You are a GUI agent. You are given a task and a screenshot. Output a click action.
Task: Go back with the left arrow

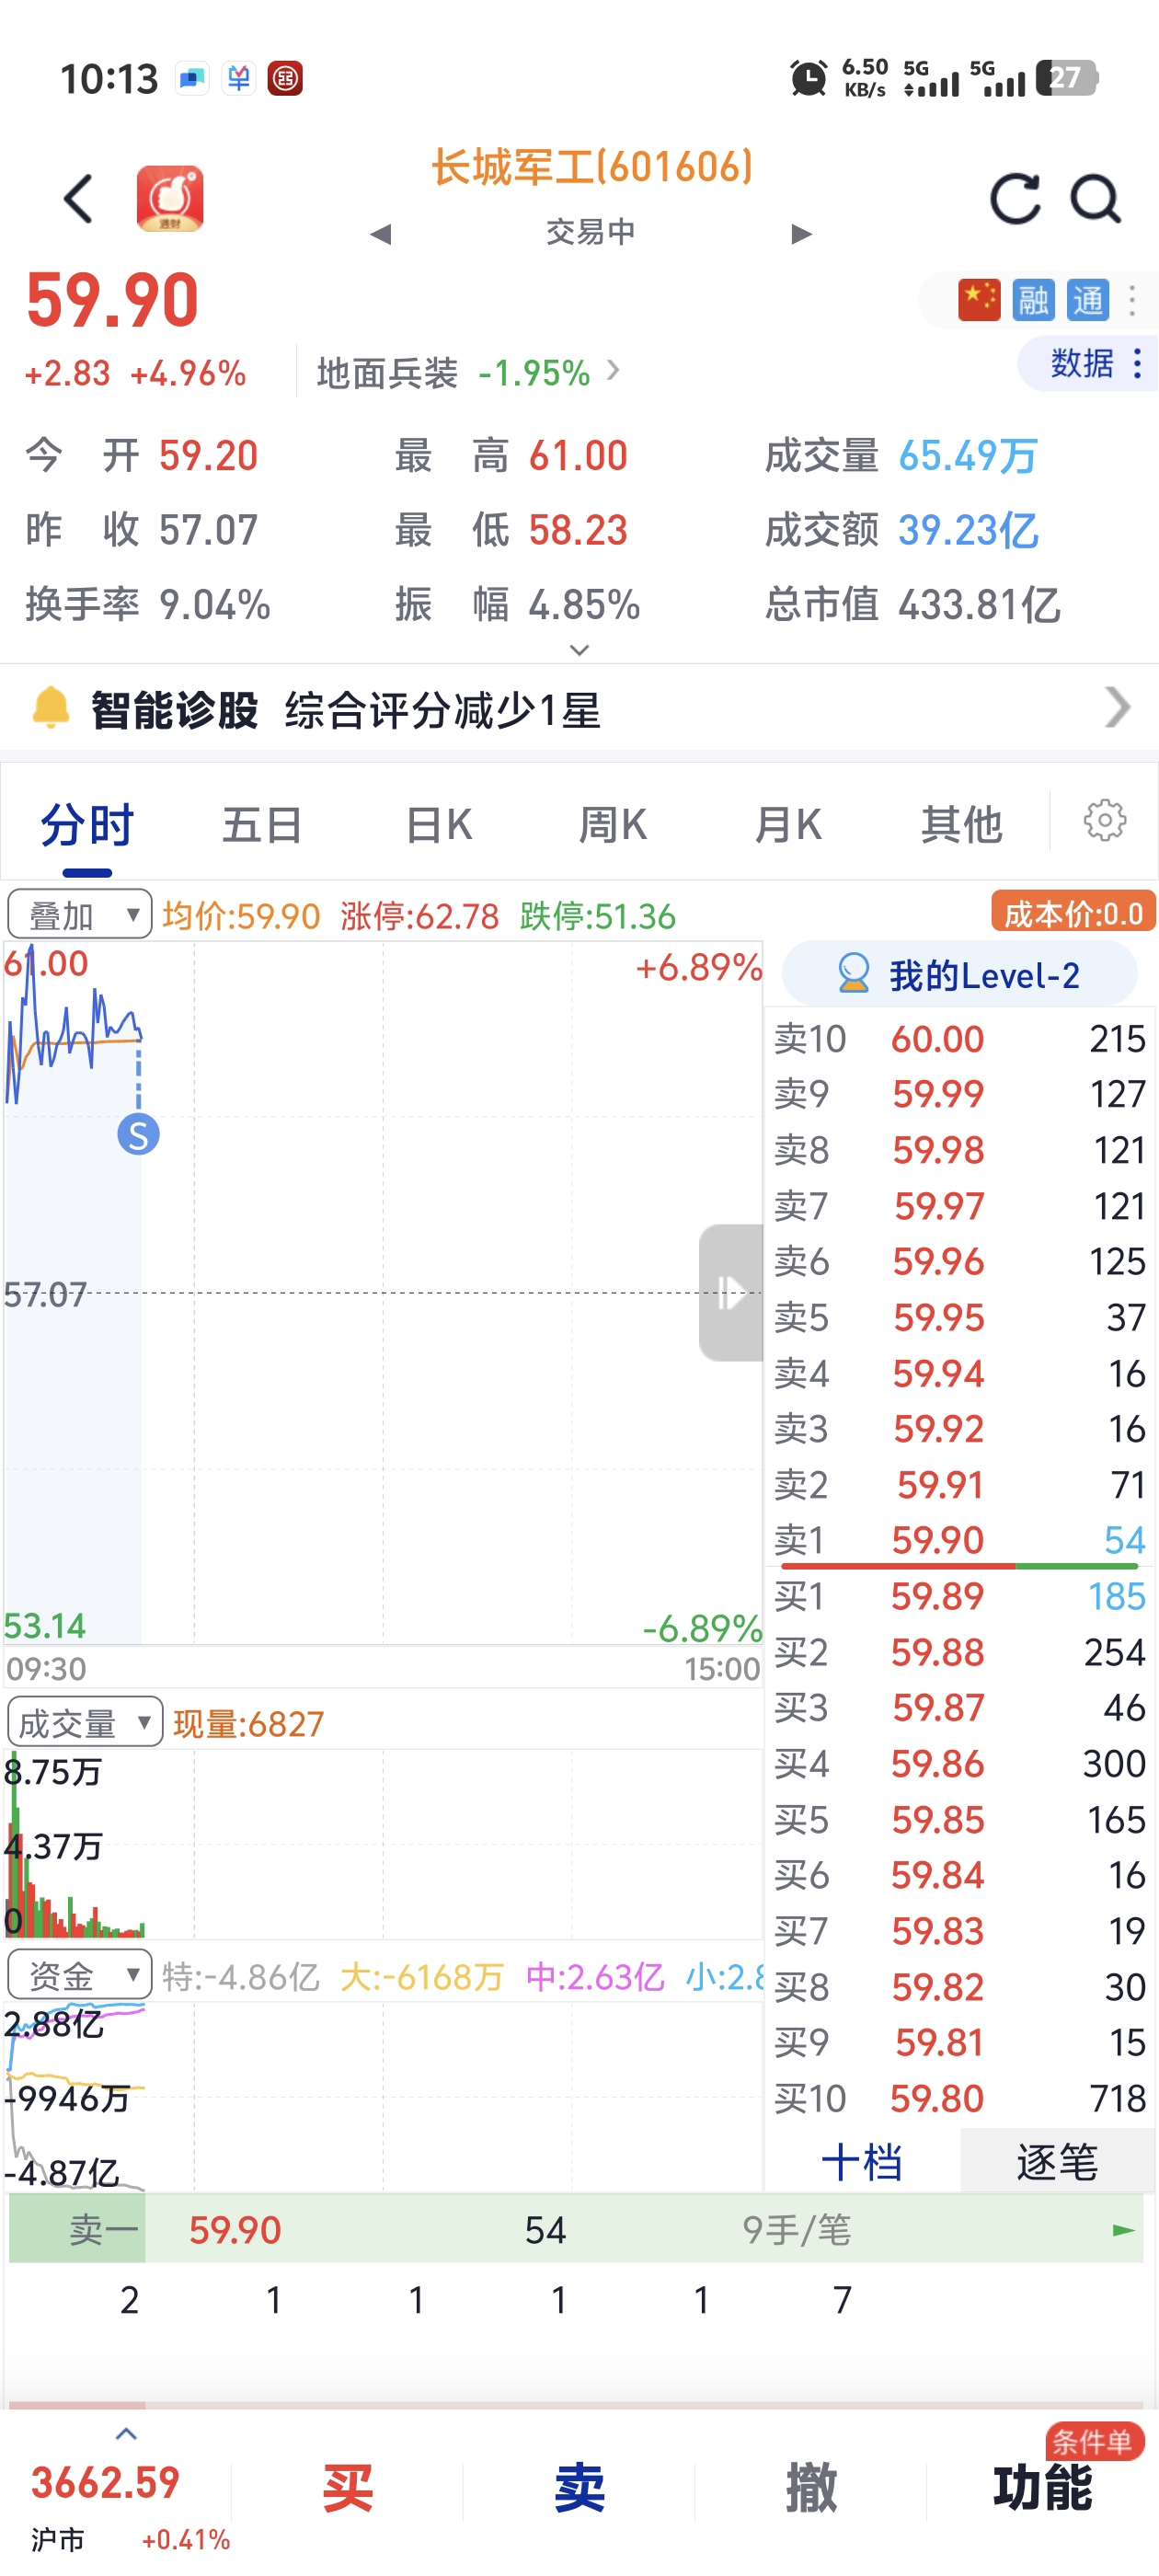(79, 198)
